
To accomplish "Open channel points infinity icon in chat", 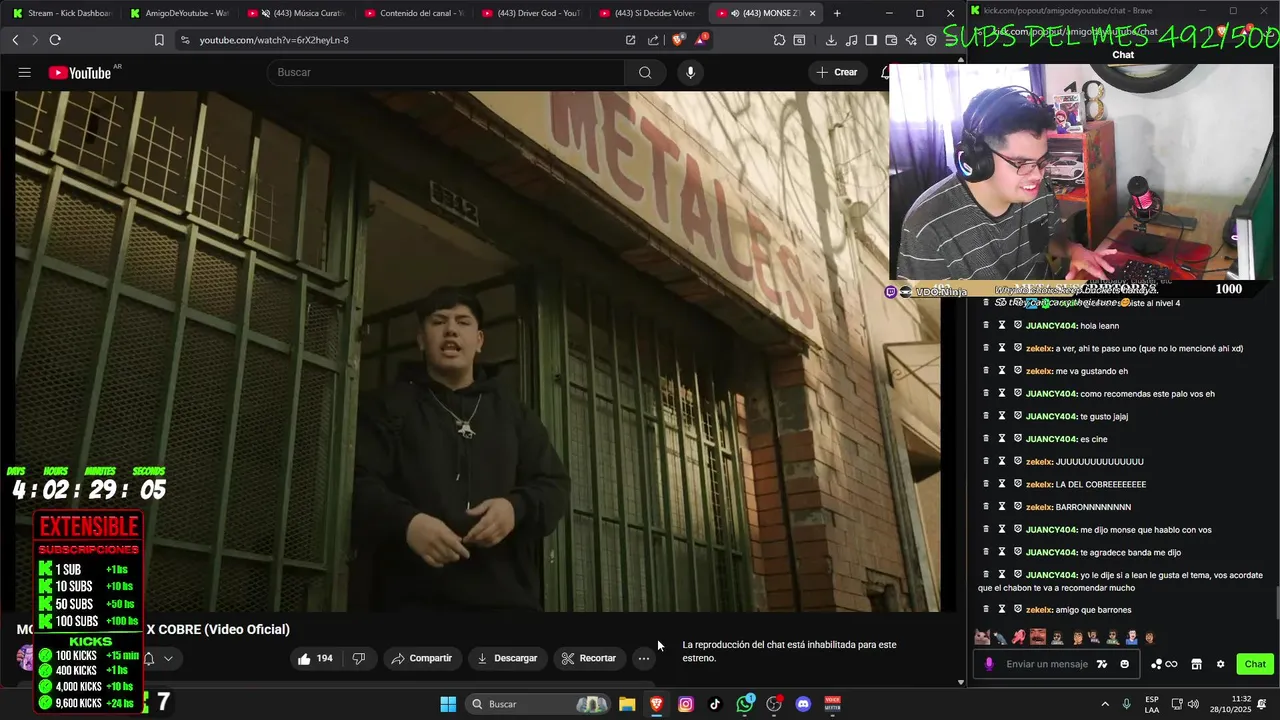I will (1164, 664).
